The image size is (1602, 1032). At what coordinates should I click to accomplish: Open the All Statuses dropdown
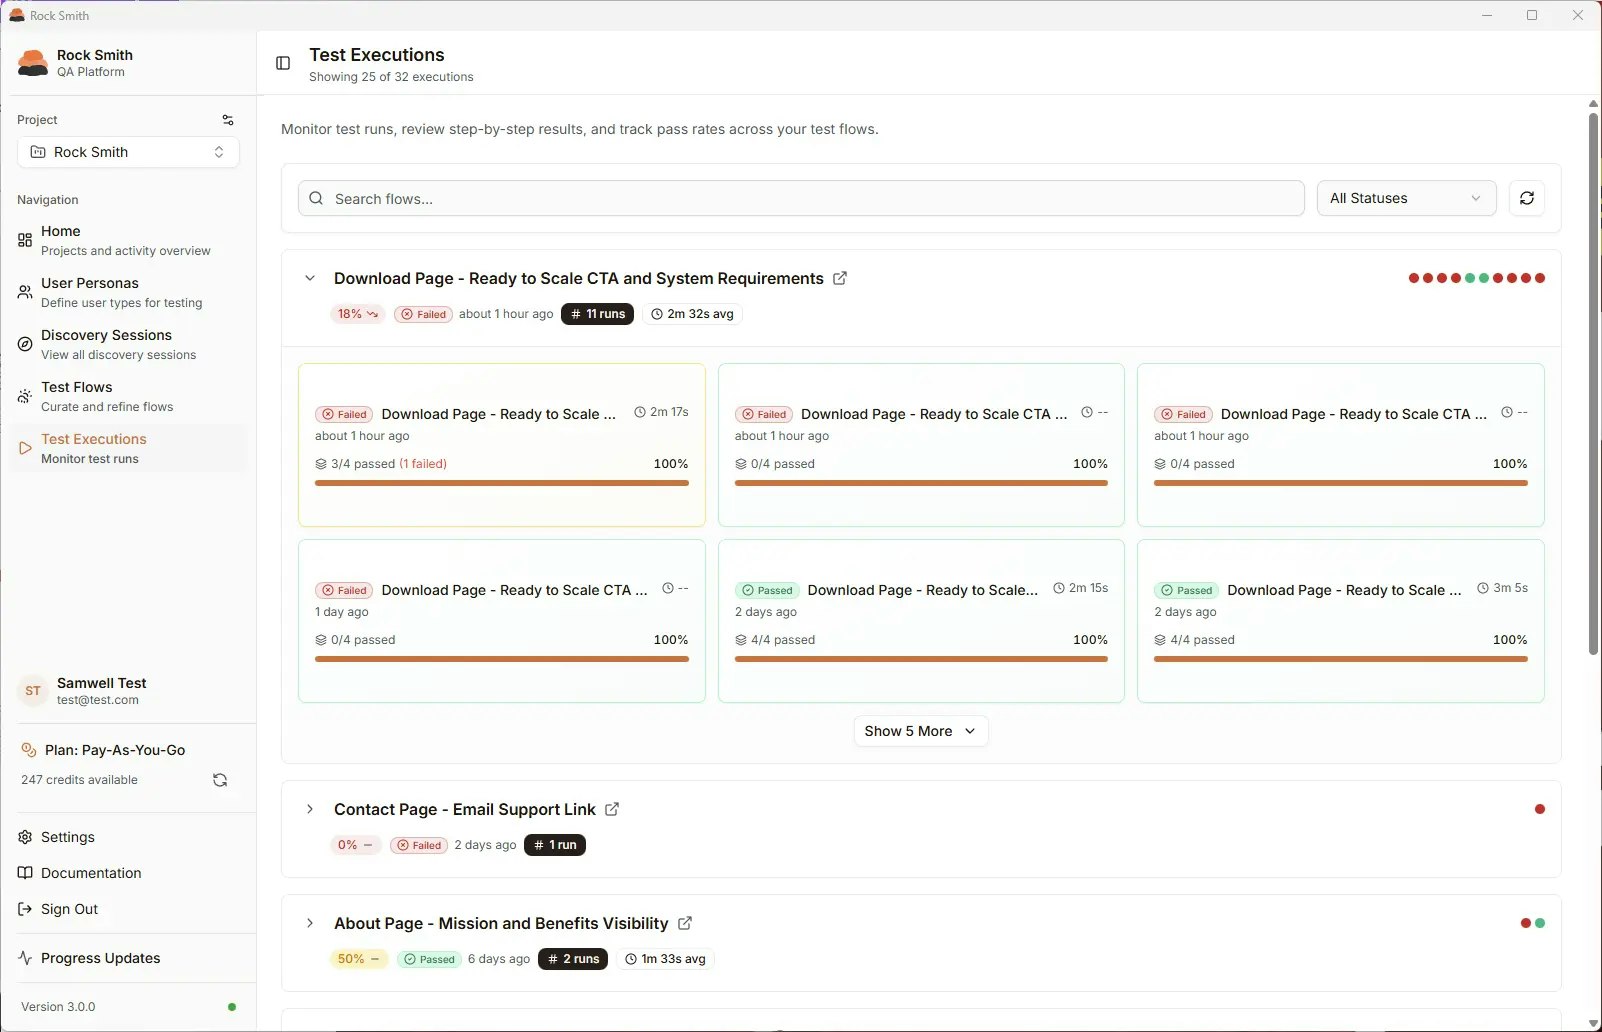(1406, 198)
